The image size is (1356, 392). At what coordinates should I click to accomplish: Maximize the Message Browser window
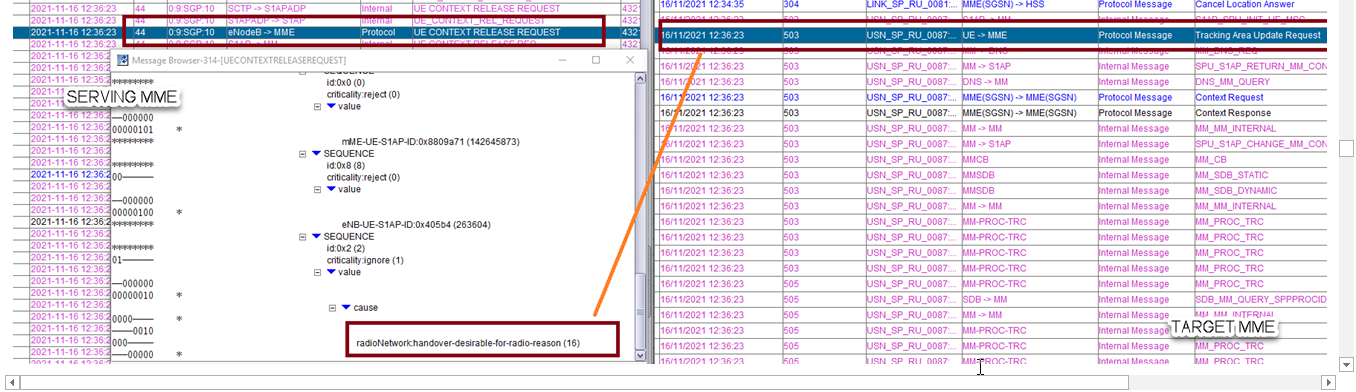point(595,60)
